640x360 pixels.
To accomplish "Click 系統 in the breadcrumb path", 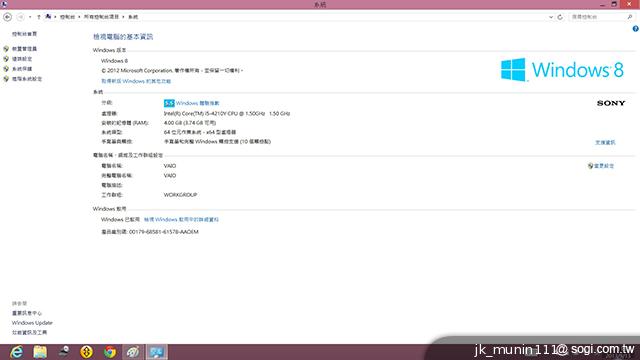I will coord(133,17).
